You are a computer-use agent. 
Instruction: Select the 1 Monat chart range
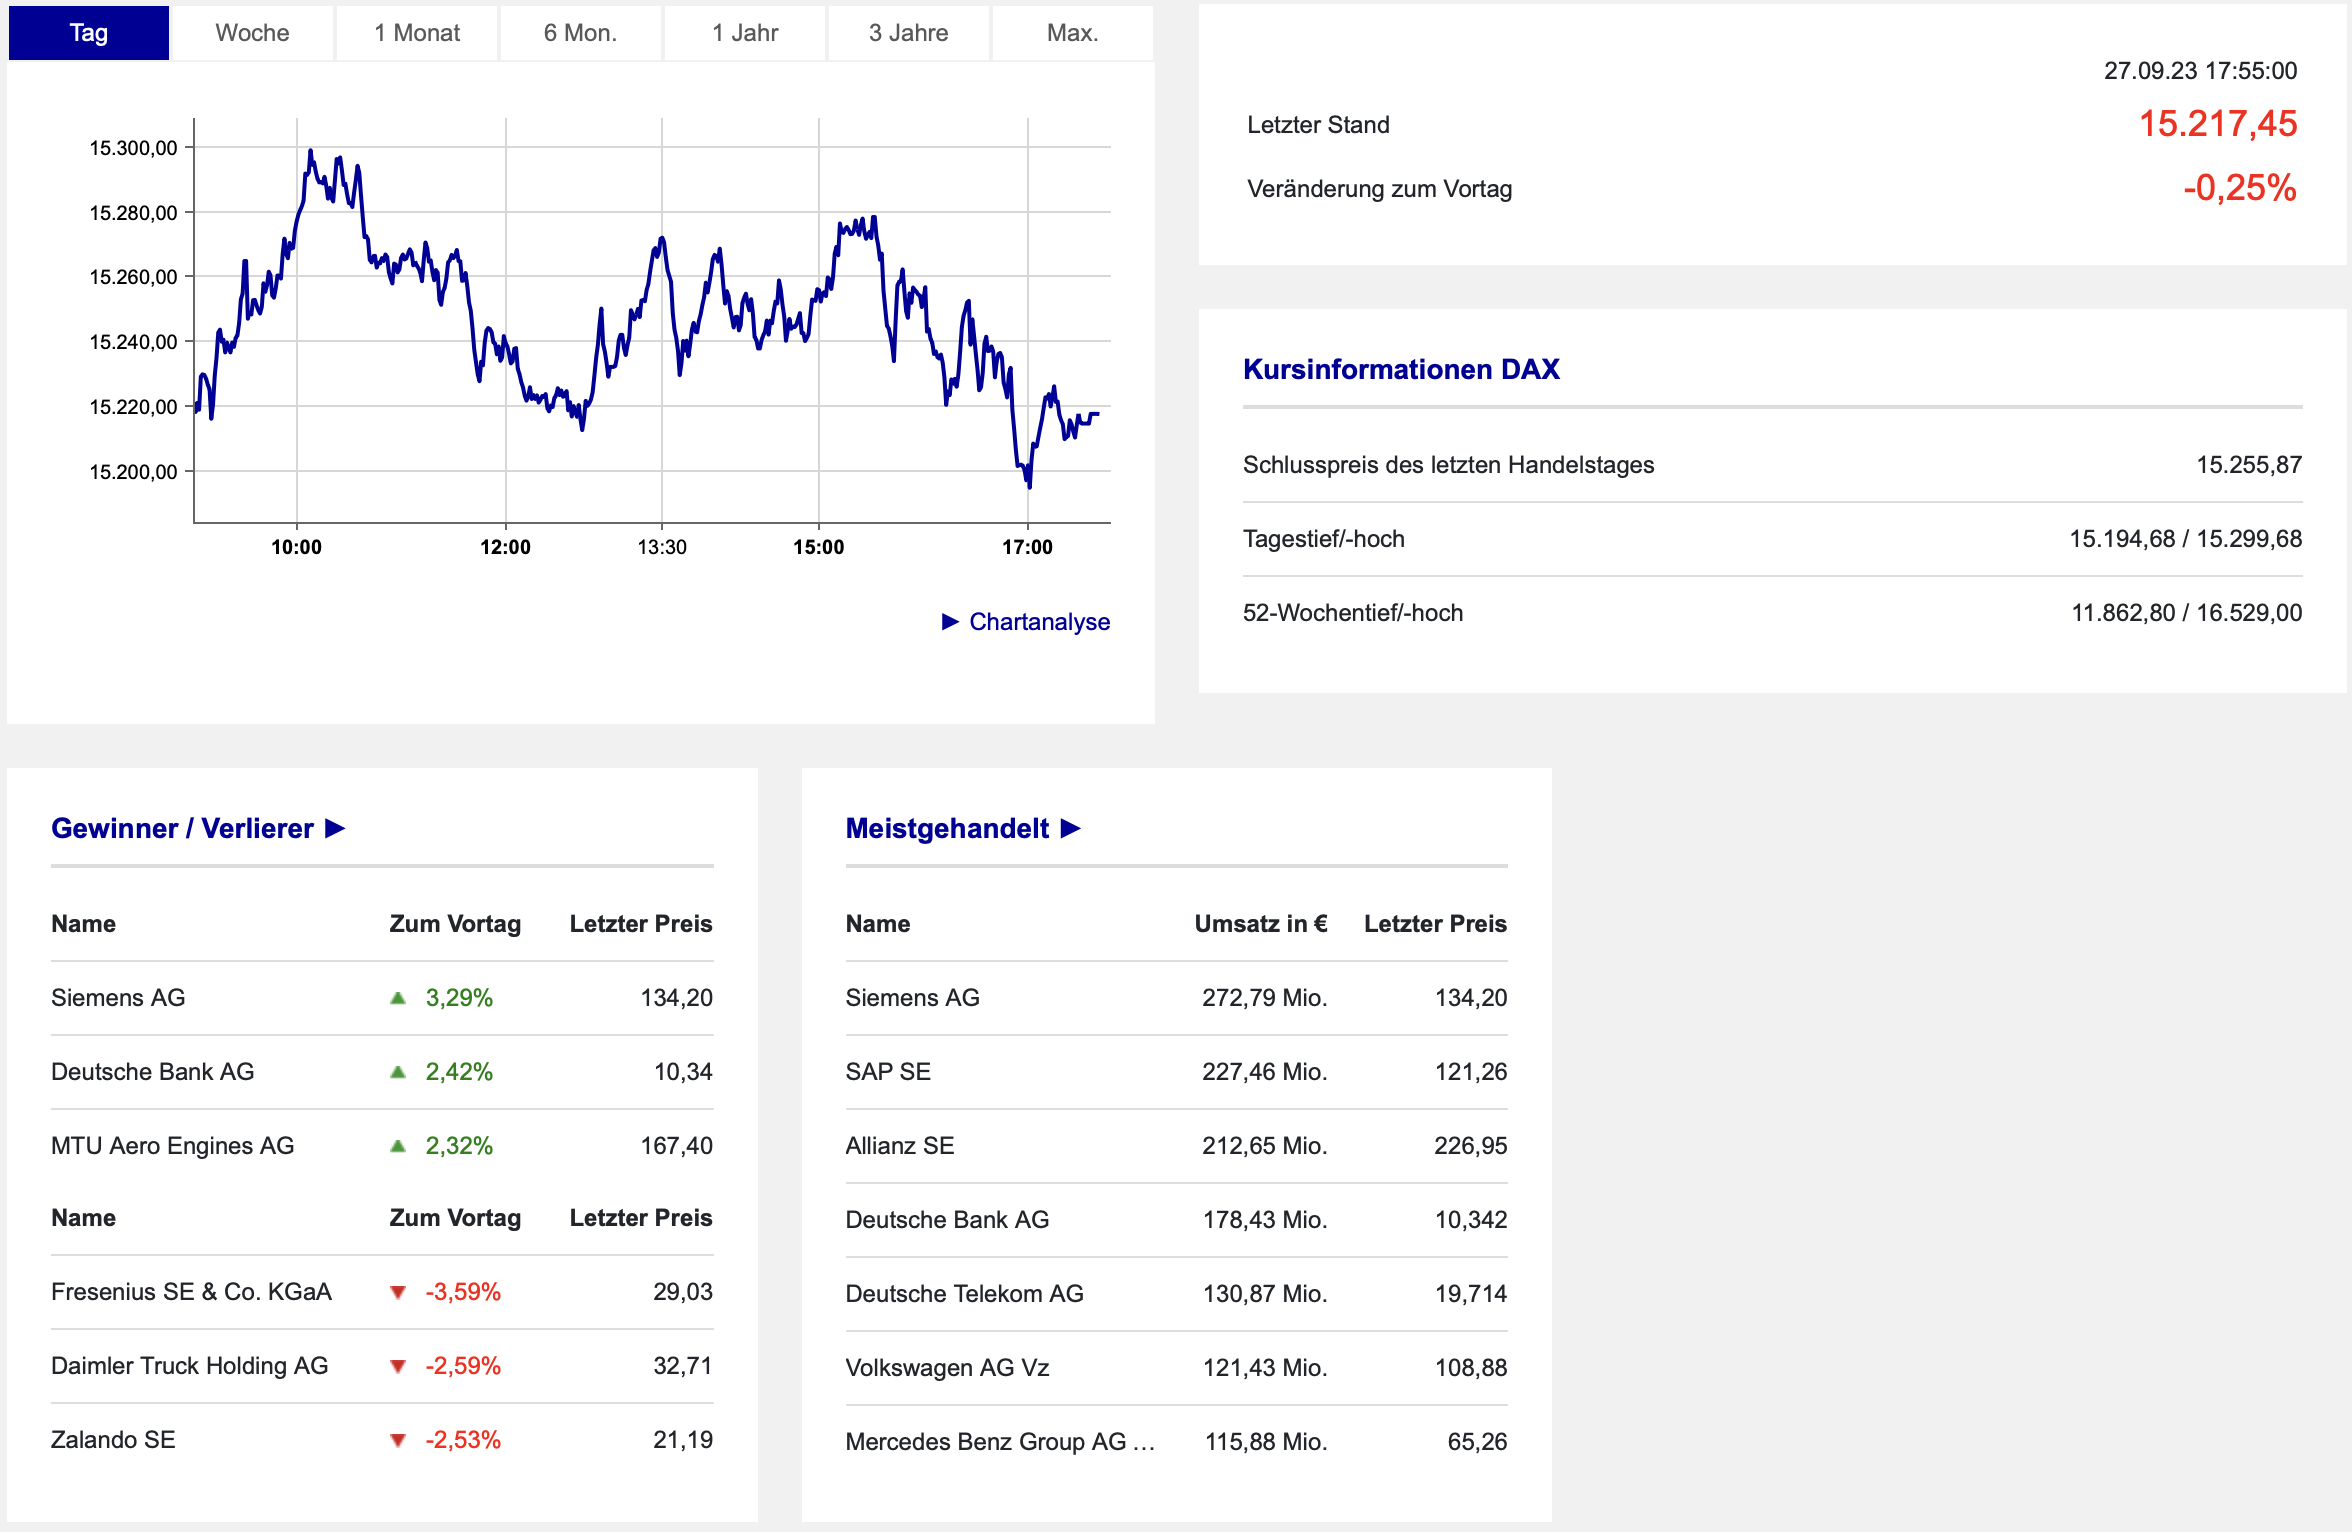tap(417, 33)
